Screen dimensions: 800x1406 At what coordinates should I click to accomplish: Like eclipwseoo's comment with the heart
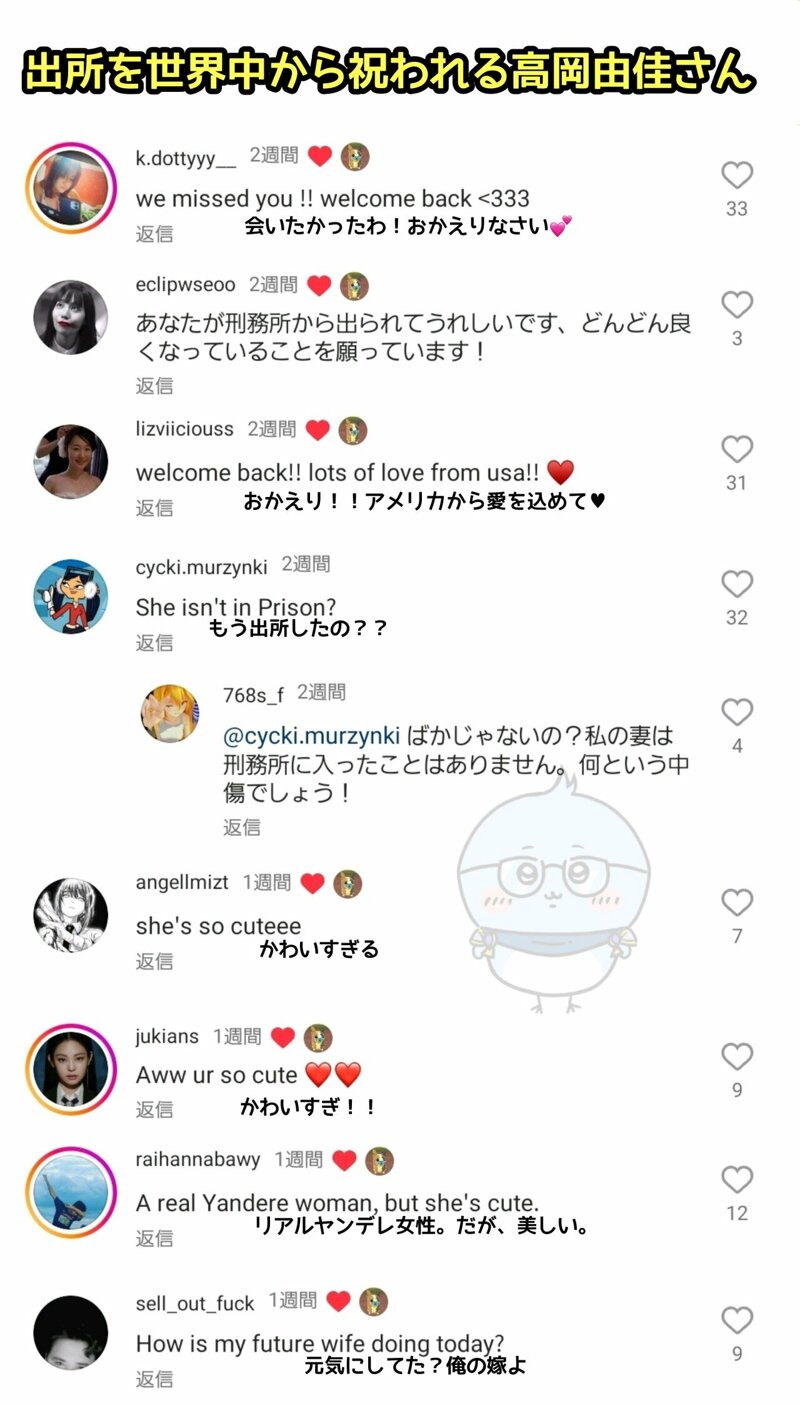(x=737, y=305)
